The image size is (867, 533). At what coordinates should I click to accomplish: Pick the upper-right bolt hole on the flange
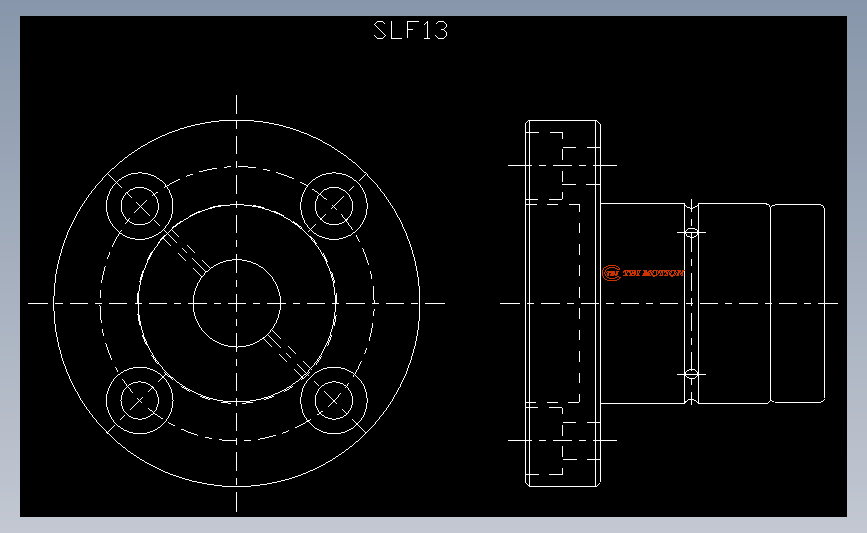coord(334,206)
